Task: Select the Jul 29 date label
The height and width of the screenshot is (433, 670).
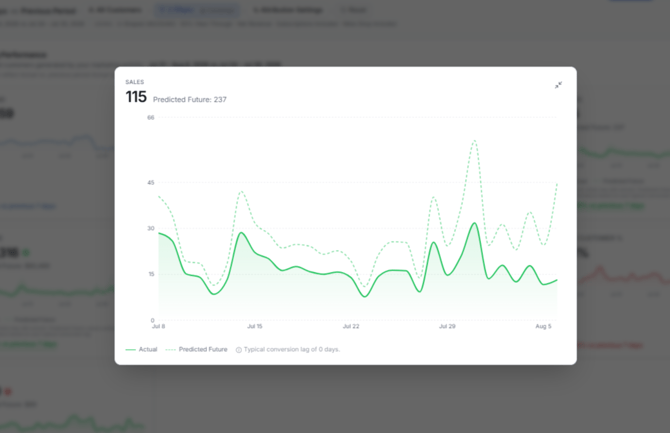Action: point(447,326)
